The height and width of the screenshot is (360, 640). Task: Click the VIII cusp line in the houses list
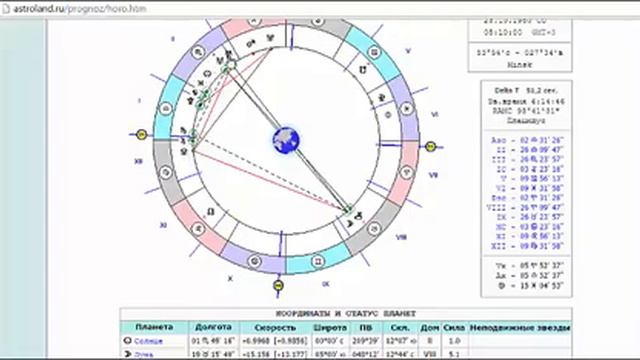[x=526, y=208]
